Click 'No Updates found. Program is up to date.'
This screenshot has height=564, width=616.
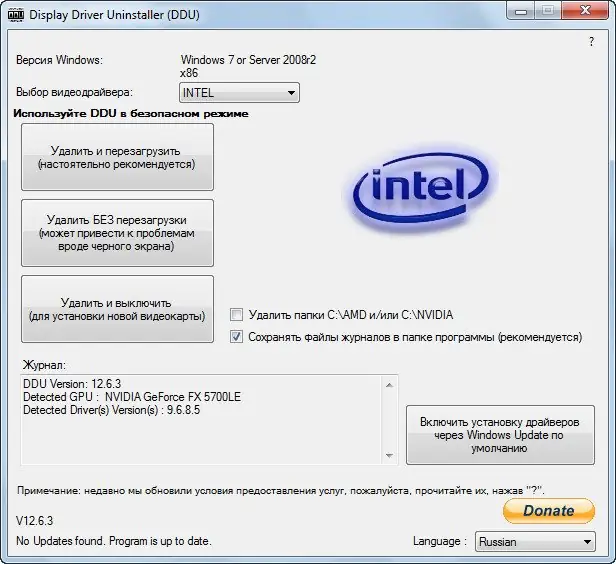[x=114, y=541]
